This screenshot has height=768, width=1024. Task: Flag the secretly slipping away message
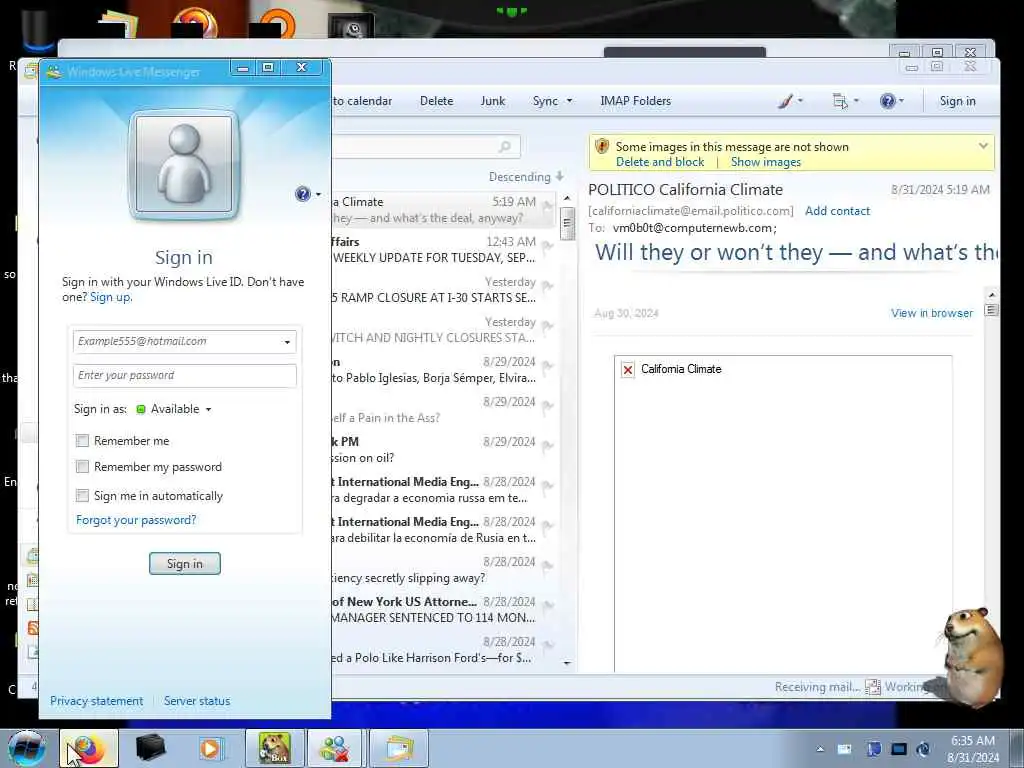click(547, 567)
